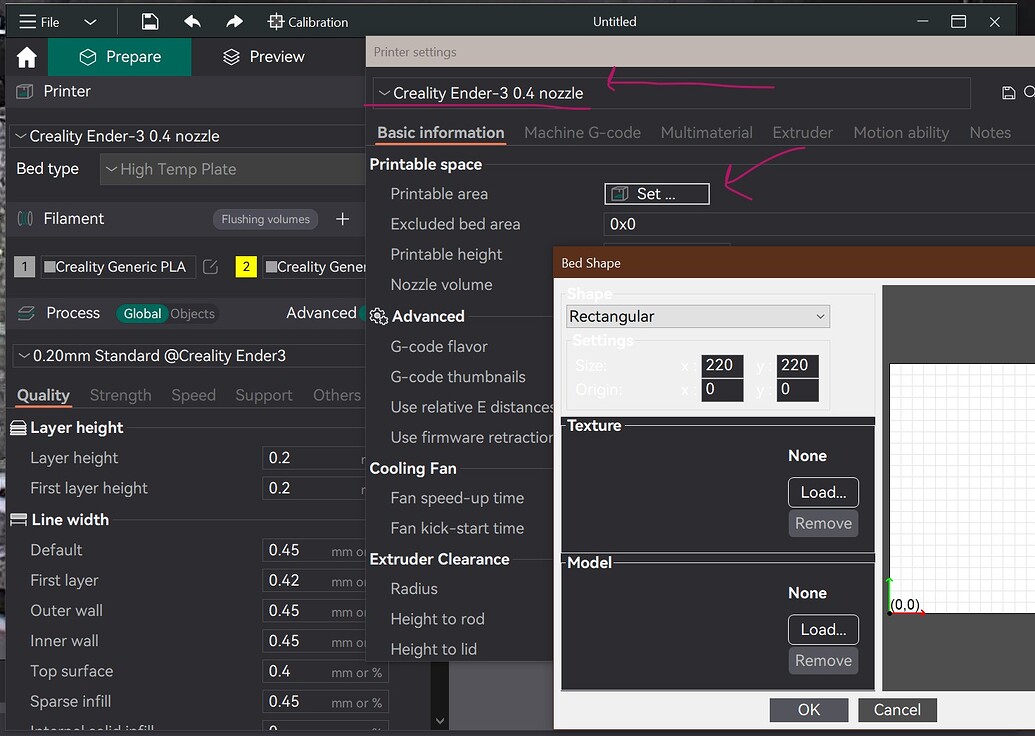1035x736 pixels.
Task: Switch process scope to Global
Action: click(143, 314)
